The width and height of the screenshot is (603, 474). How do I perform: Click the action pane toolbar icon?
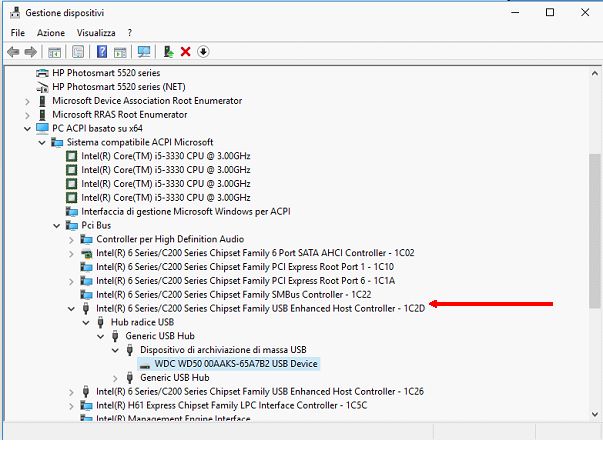(x=120, y=52)
